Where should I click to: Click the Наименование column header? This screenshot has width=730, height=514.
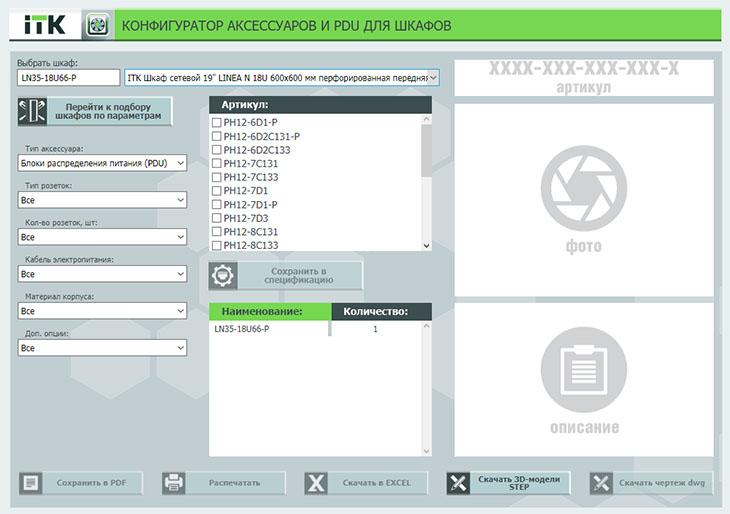pos(270,311)
